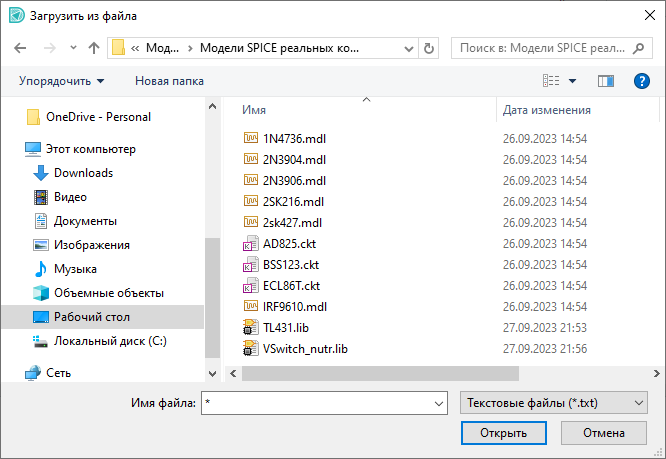Go forward with the right arrow

[49, 48]
